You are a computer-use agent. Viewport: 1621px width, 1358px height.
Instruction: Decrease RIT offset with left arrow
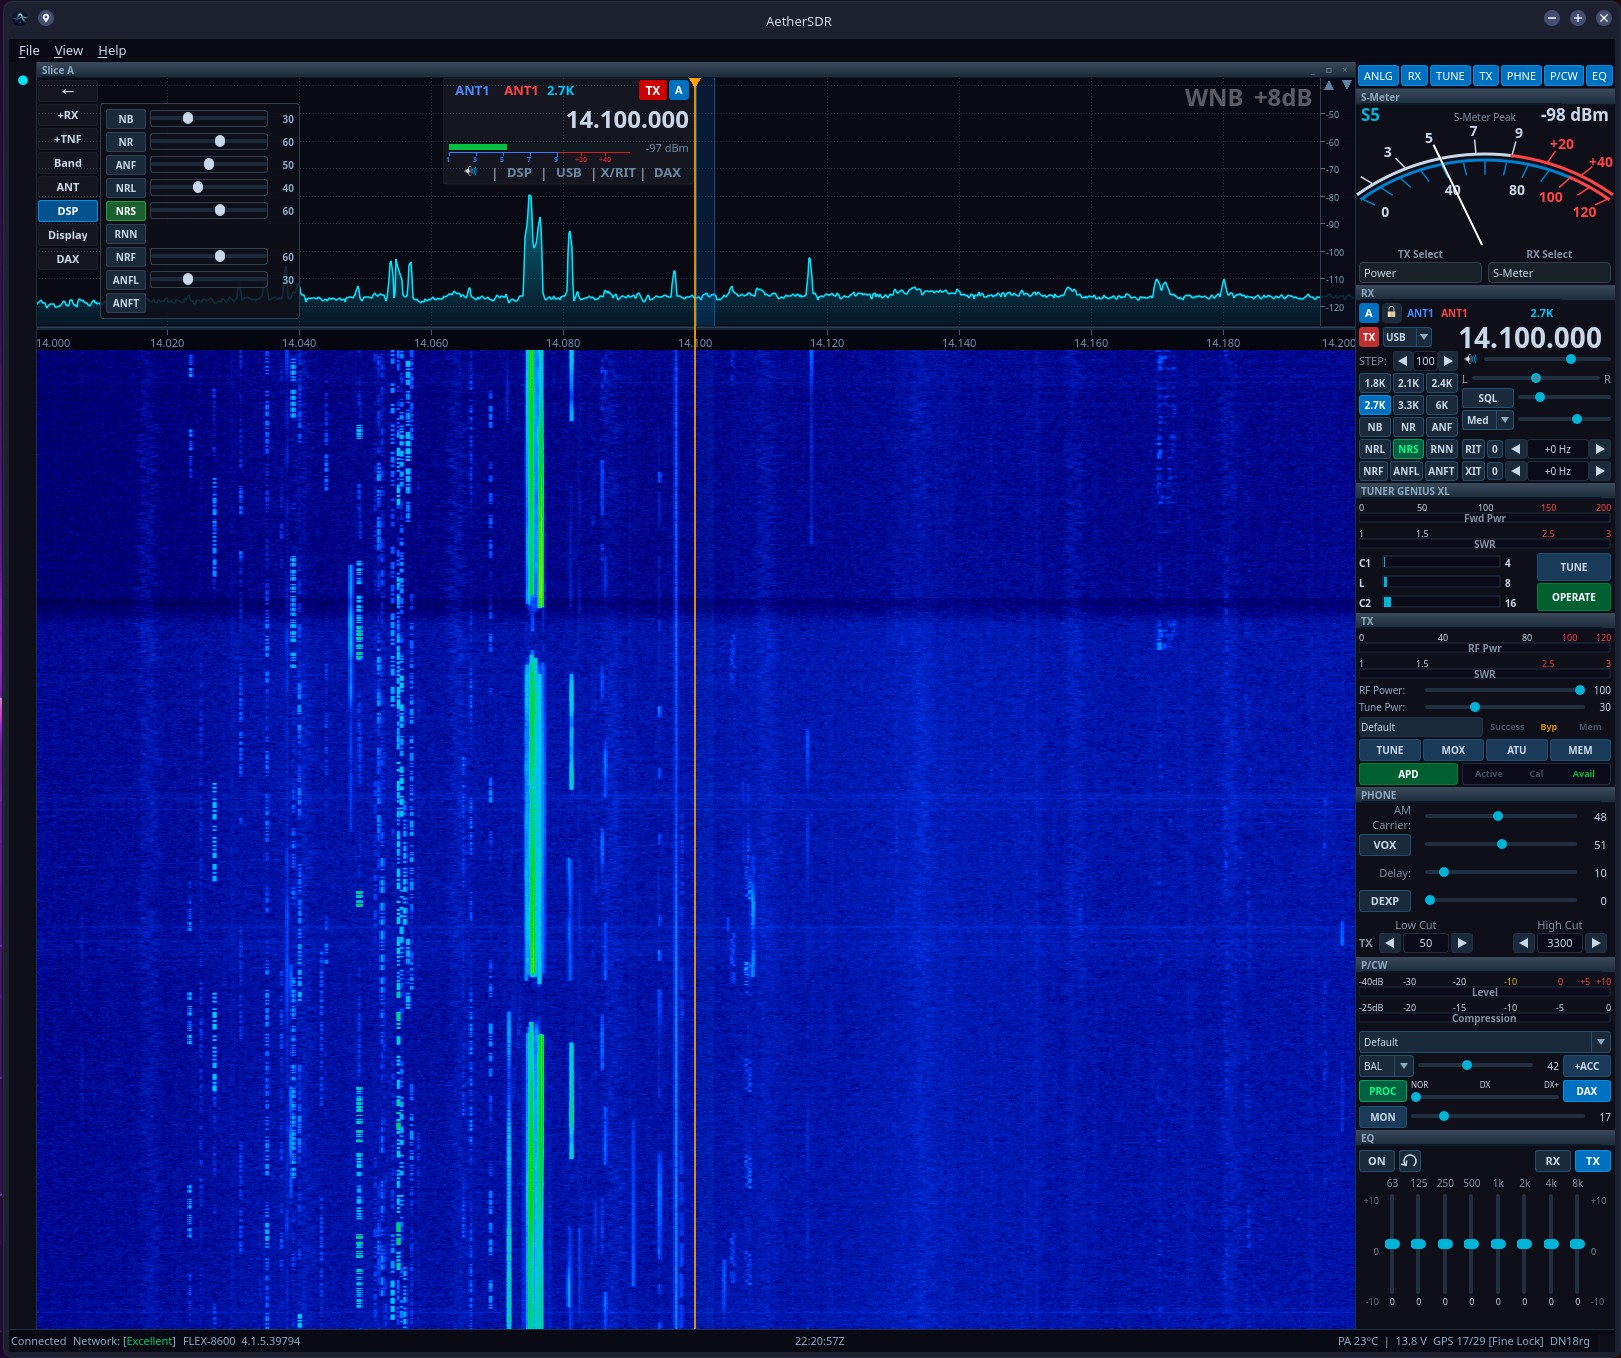pos(1515,449)
